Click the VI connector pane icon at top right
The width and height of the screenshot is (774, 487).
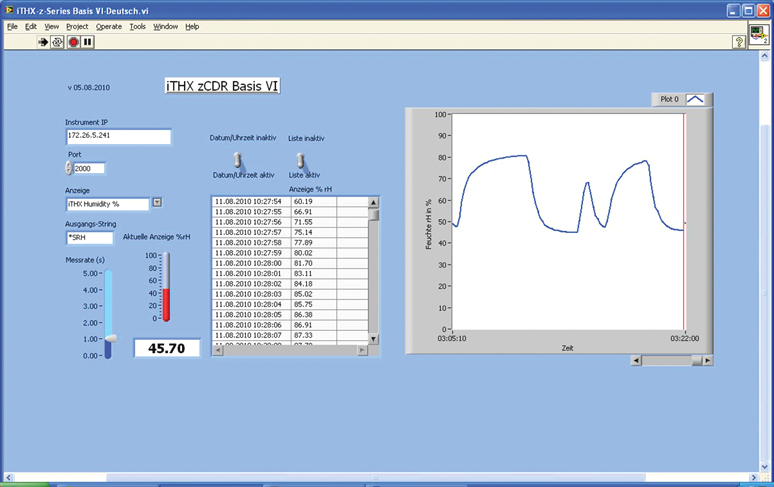[758, 35]
